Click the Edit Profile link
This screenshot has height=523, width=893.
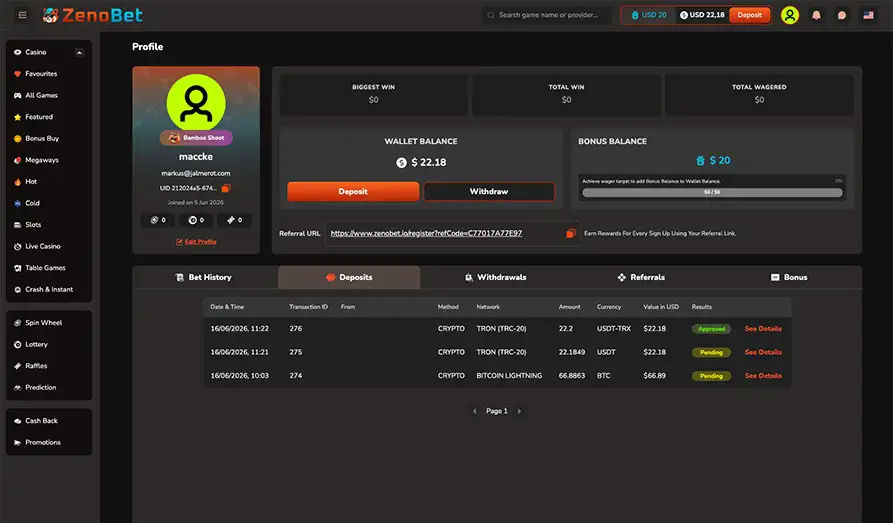click(196, 242)
